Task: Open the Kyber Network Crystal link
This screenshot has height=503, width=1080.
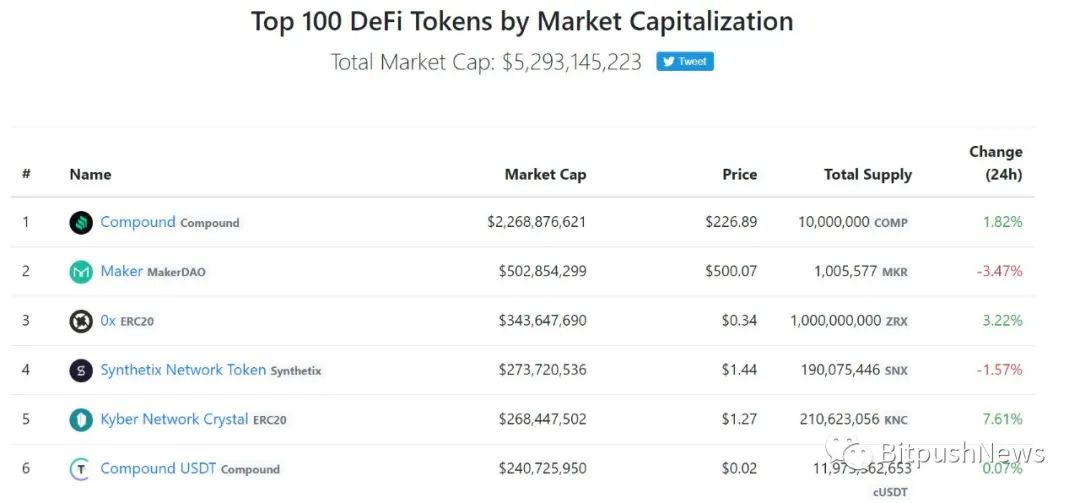Action: [x=174, y=419]
